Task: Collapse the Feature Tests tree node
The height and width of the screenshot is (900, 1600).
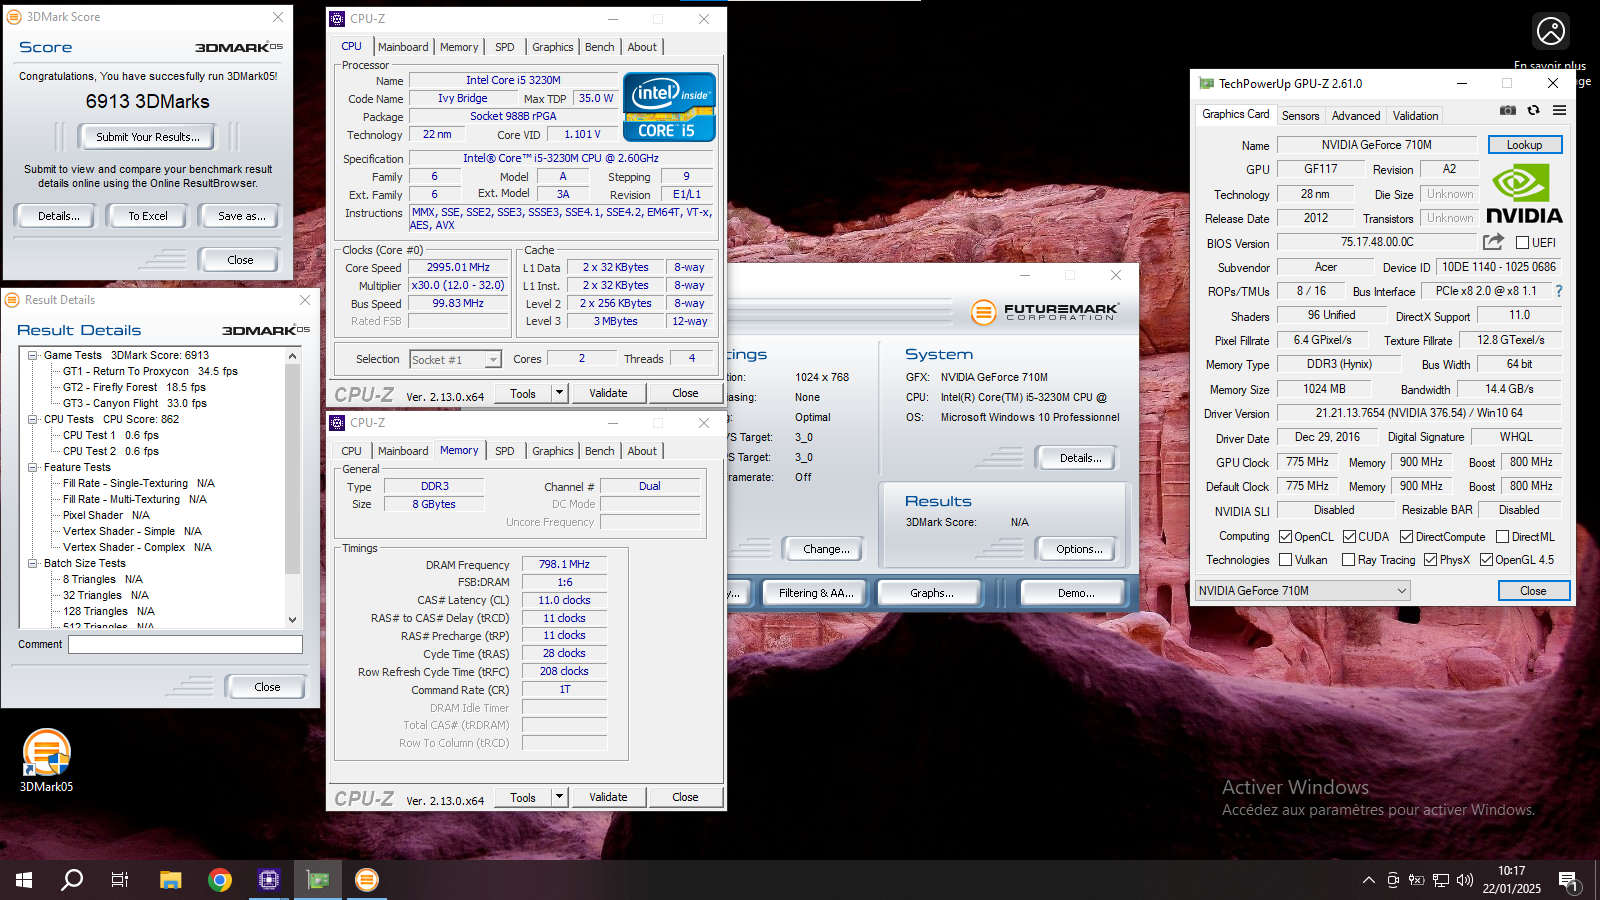Action: point(33,467)
